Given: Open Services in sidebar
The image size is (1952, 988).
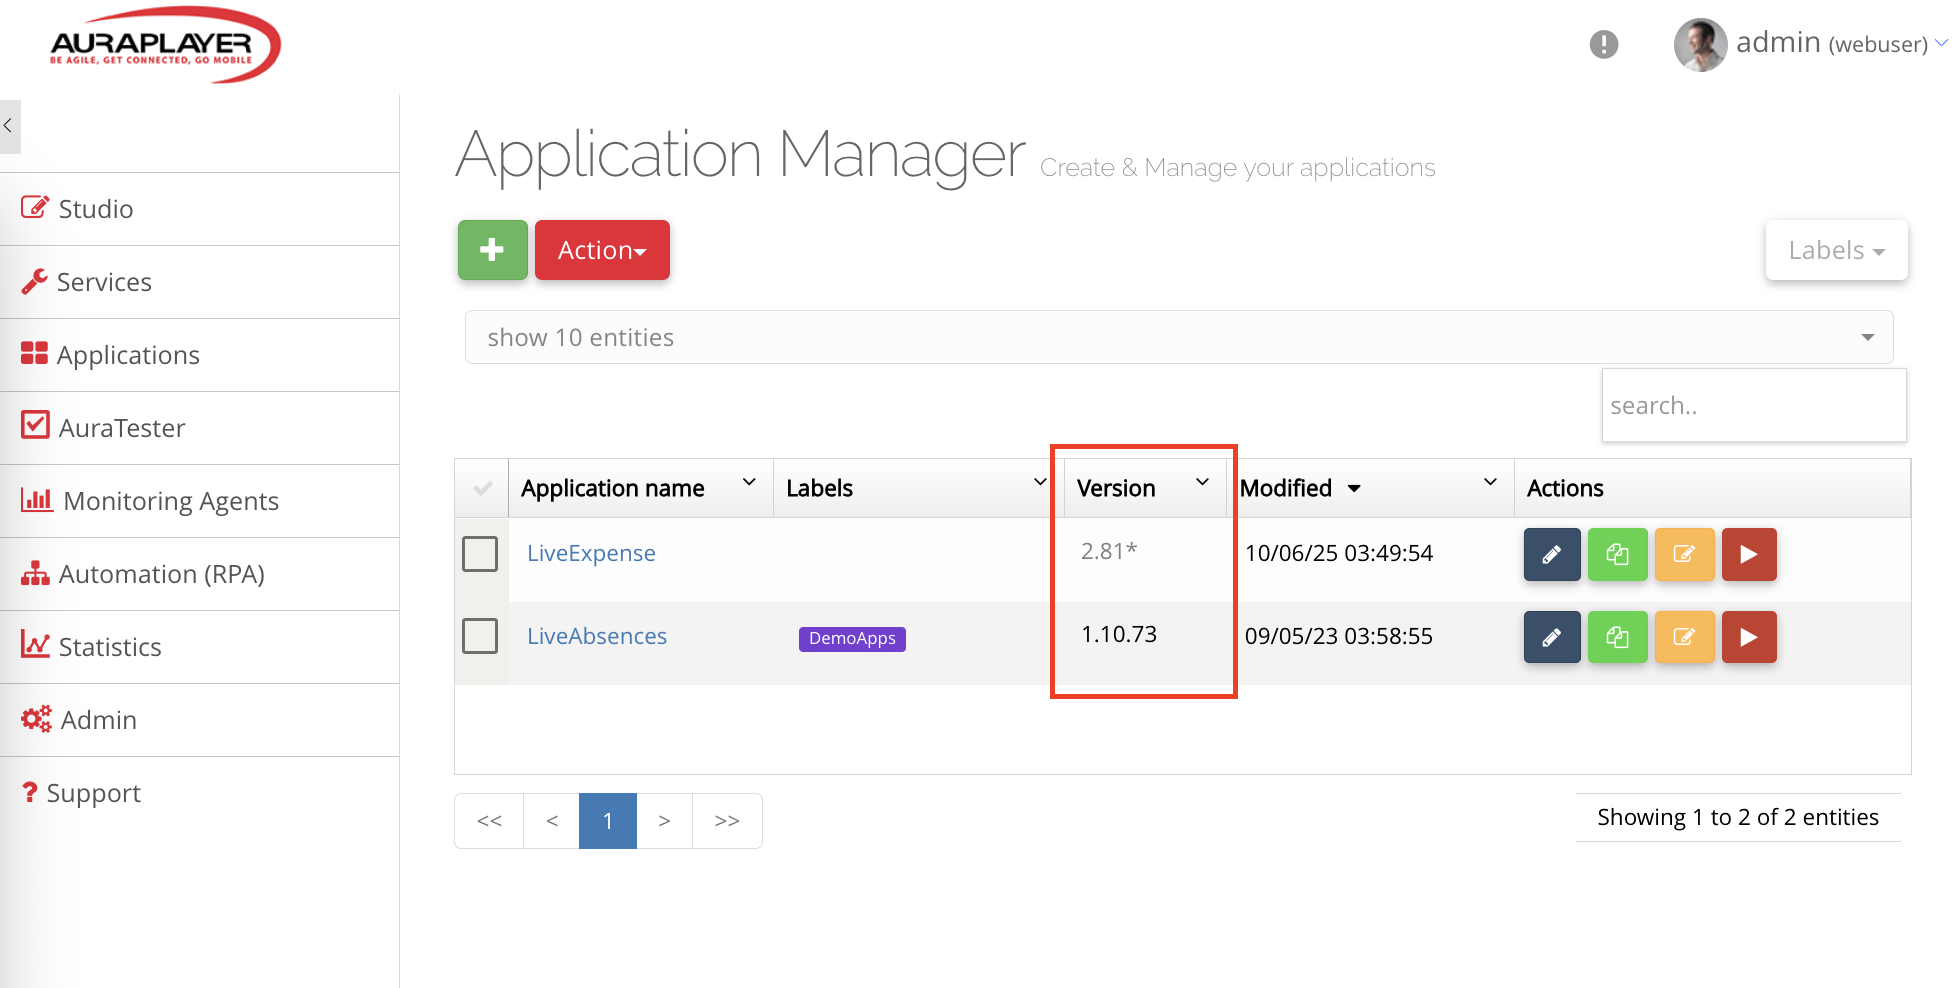Looking at the screenshot, I should pos(199,282).
